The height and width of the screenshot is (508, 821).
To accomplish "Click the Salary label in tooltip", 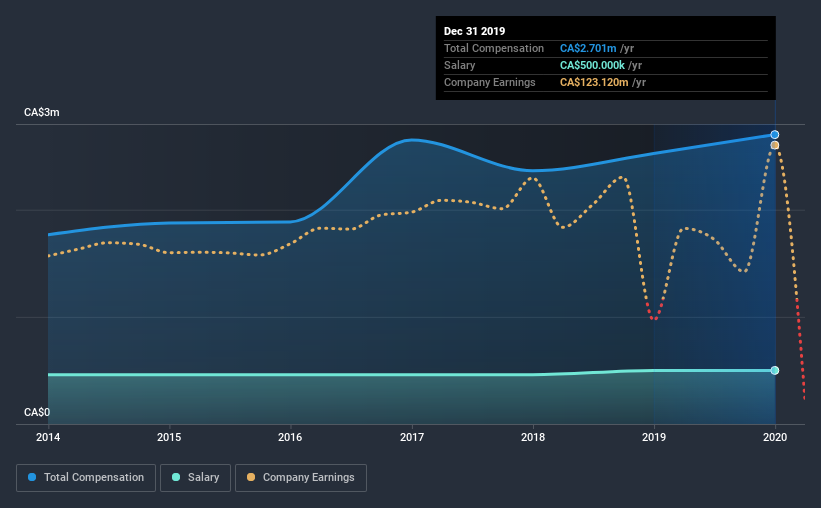I will point(459,65).
